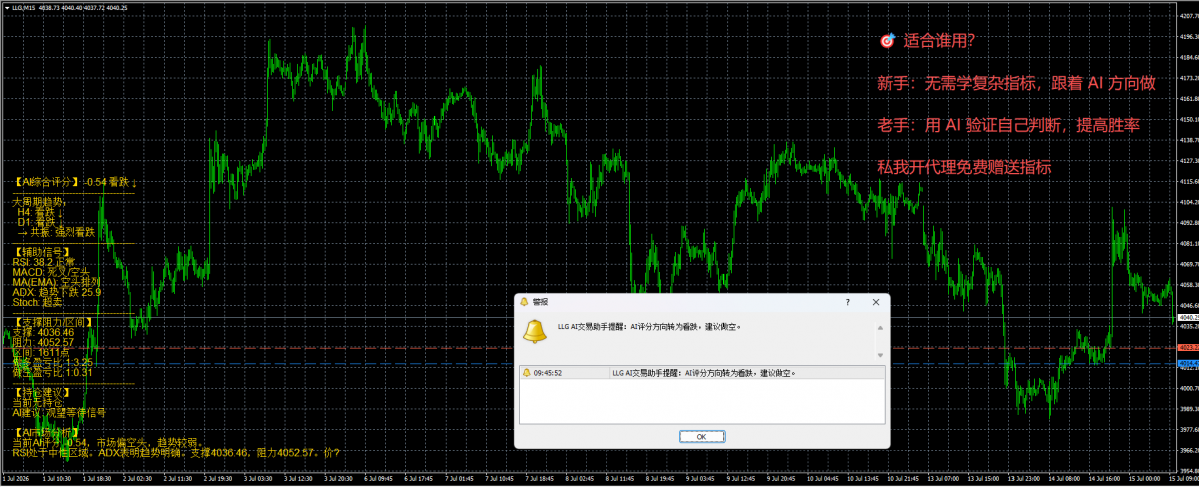Click the help question mark in alert dialog
The image size is (1199, 487).
[x=847, y=302]
